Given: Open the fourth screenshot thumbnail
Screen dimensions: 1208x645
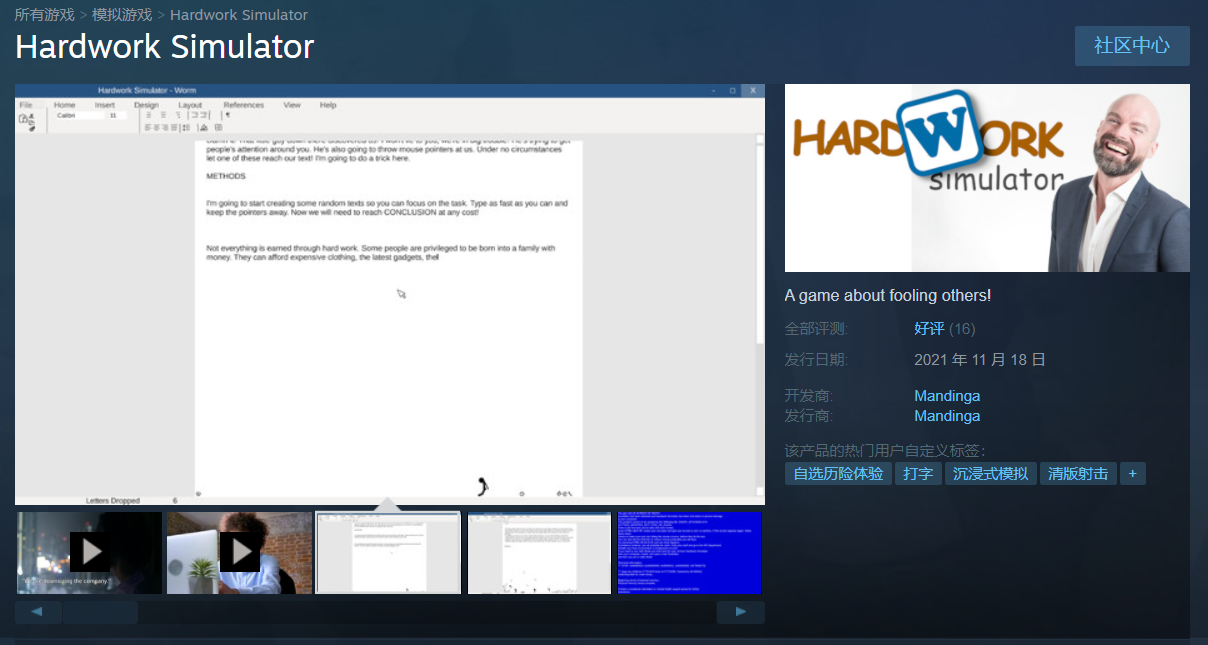Looking at the screenshot, I should (539, 553).
